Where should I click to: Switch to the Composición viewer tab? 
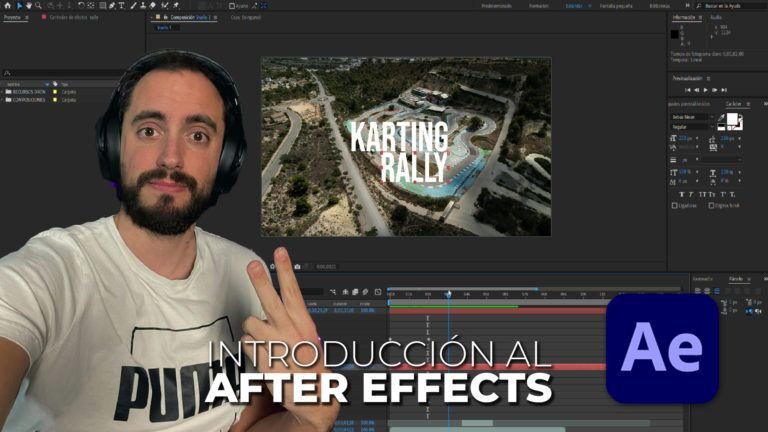click(190, 17)
